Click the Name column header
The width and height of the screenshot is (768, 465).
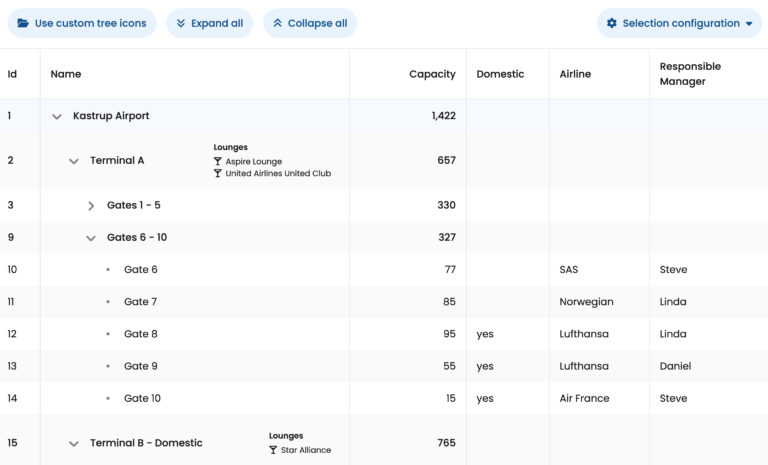pyautogui.click(x=66, y=74)
